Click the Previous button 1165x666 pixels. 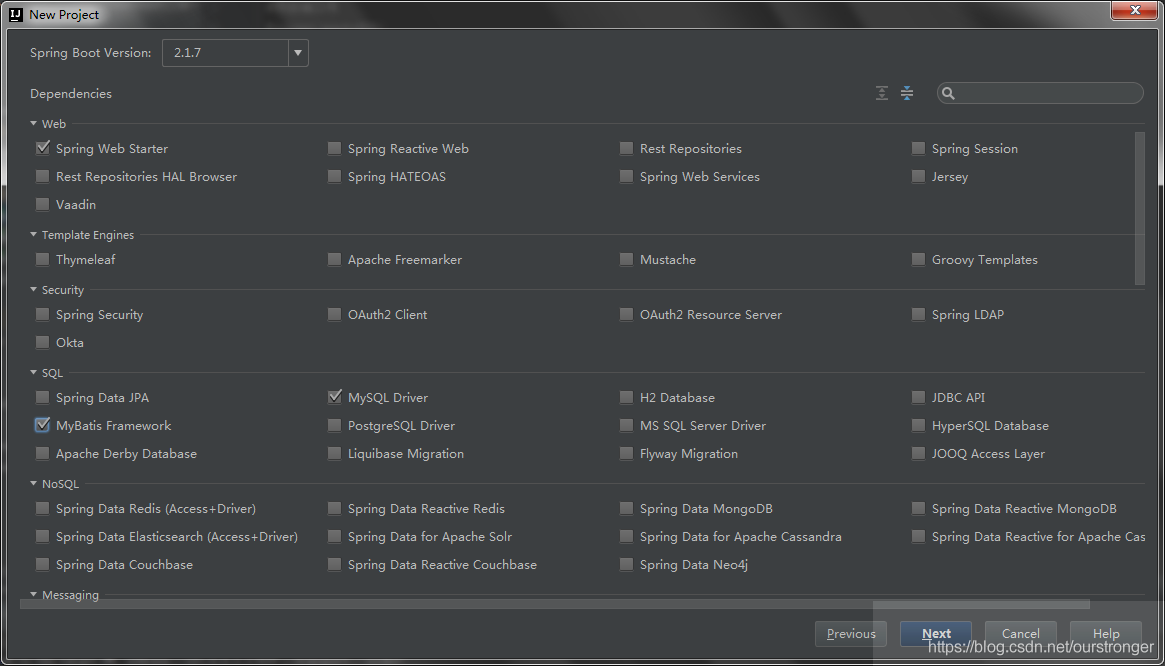[851, 634]
